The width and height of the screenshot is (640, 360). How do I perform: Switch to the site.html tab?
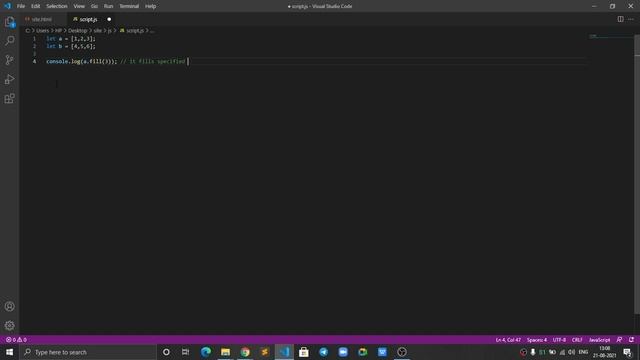click(x=42, y=19)
